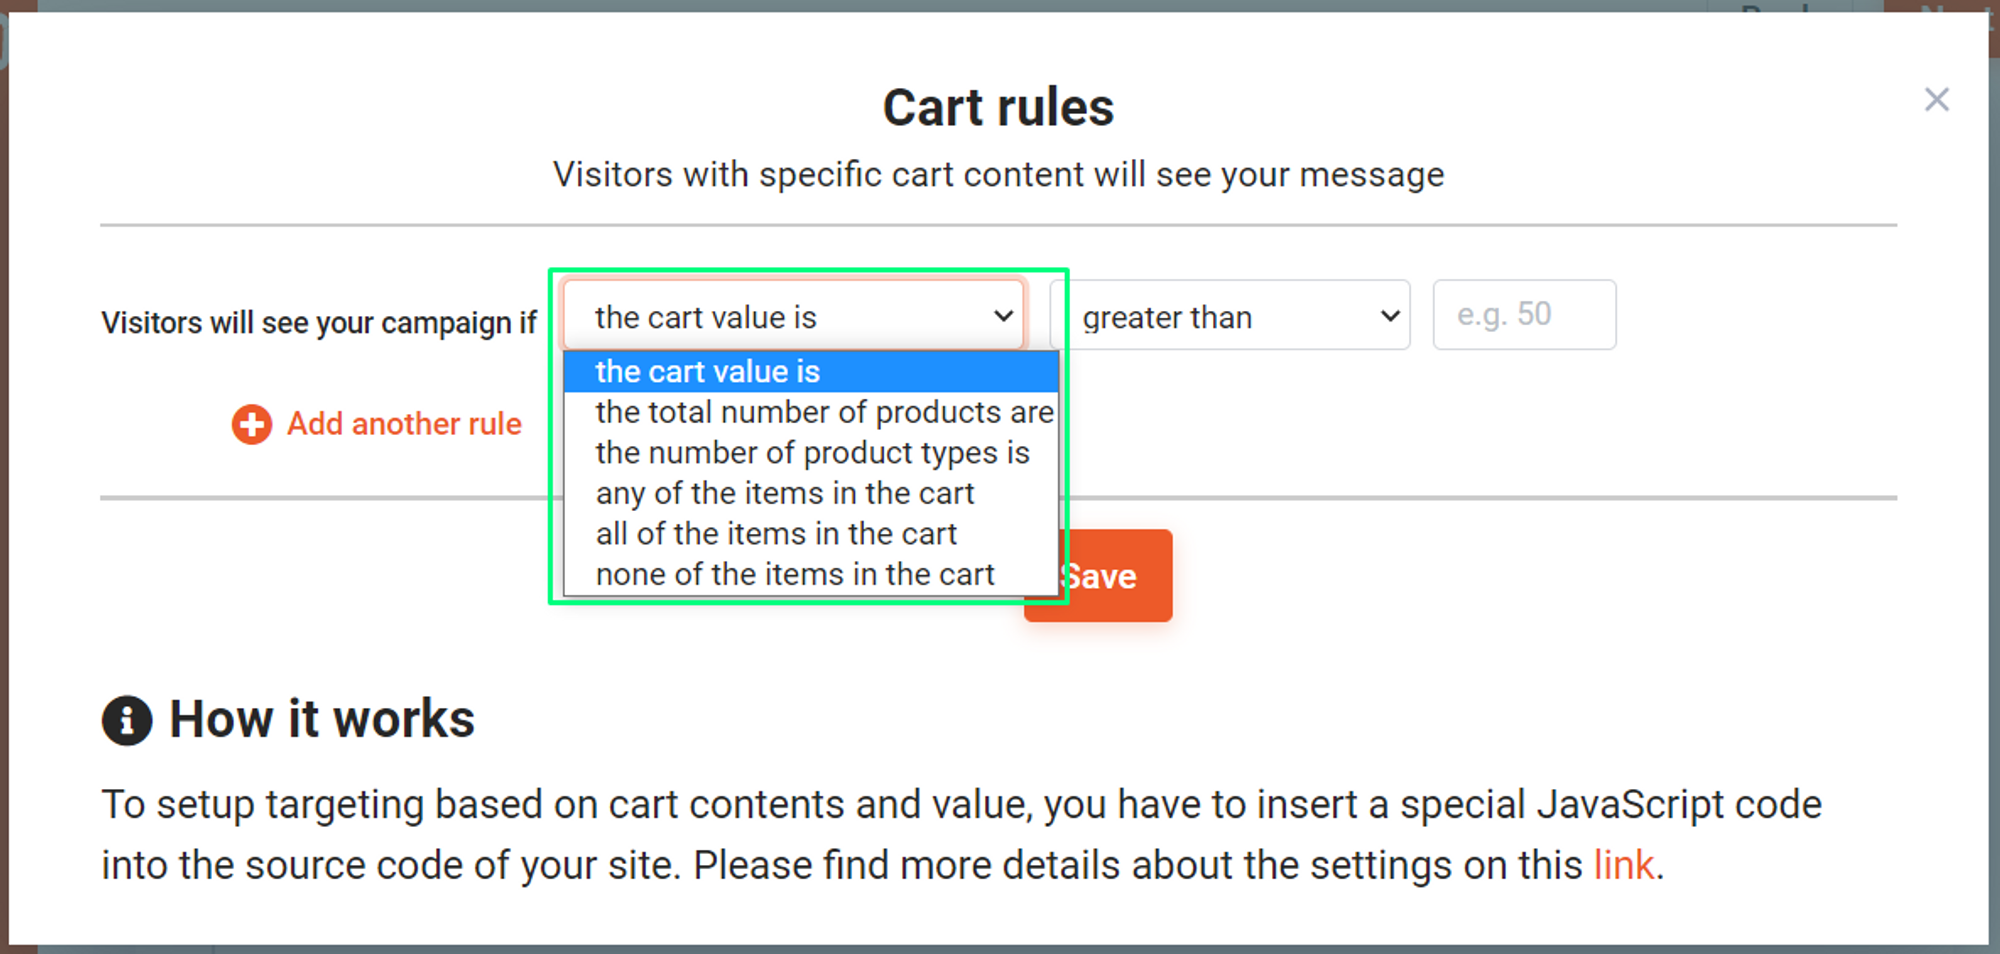Click the Cart rules dialog title
Image resolution: width=2000 pixels, height=954 pixels.
pos(999,106)
